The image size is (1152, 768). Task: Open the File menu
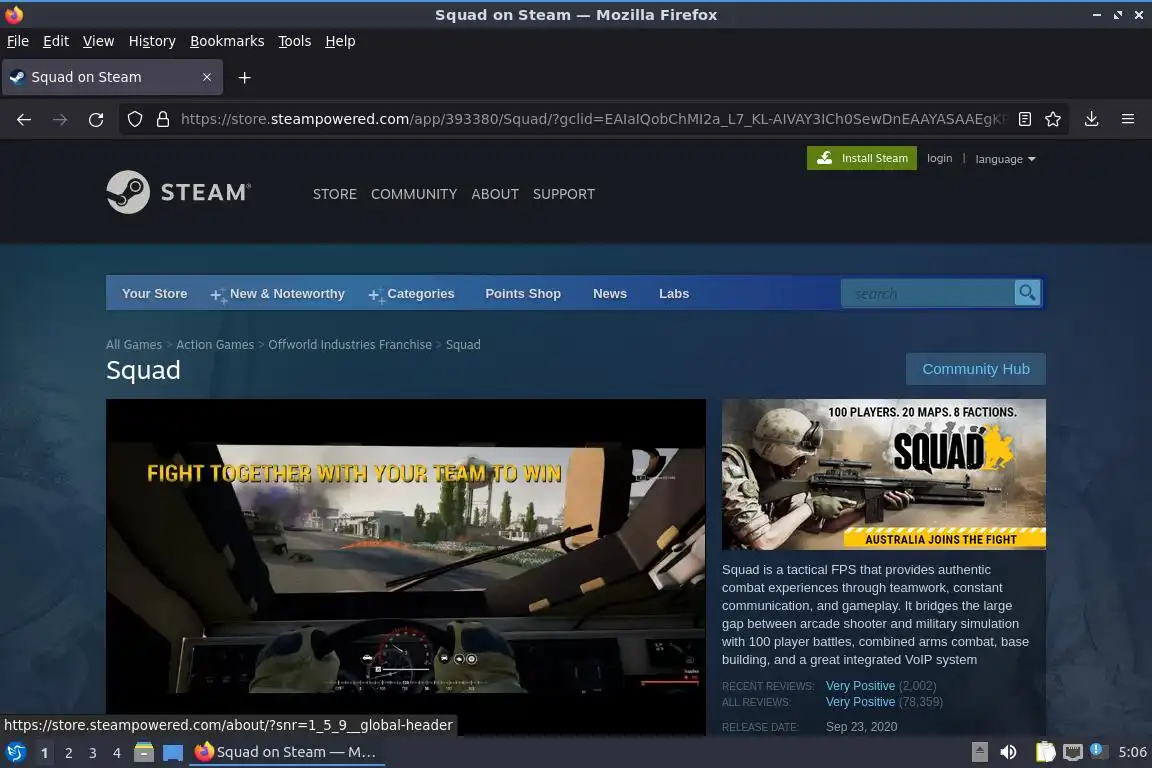pyautogui.click(x=18, y=41)
